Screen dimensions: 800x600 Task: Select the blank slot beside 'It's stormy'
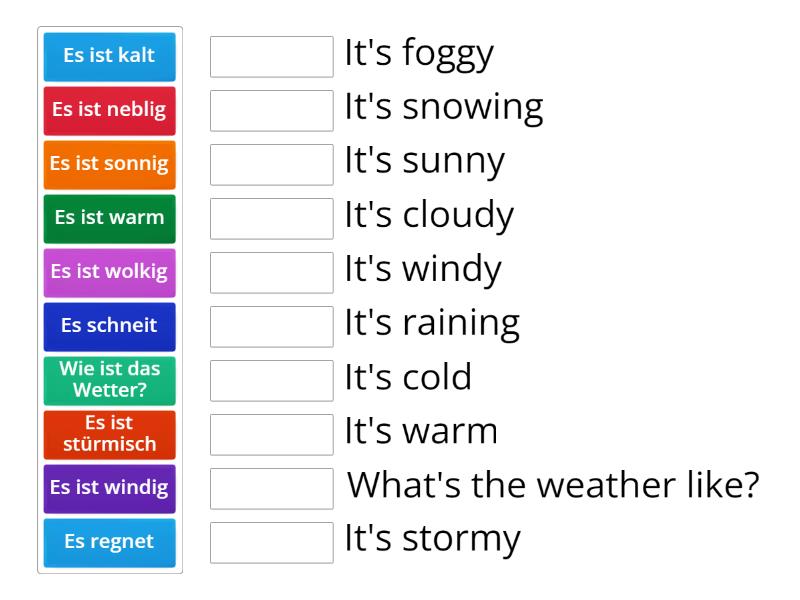coord(272,543)
